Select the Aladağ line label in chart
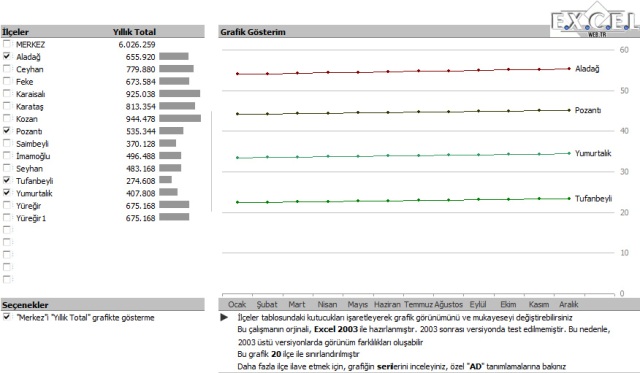Screen dimensions: 640x373 [x=587, y=69]
